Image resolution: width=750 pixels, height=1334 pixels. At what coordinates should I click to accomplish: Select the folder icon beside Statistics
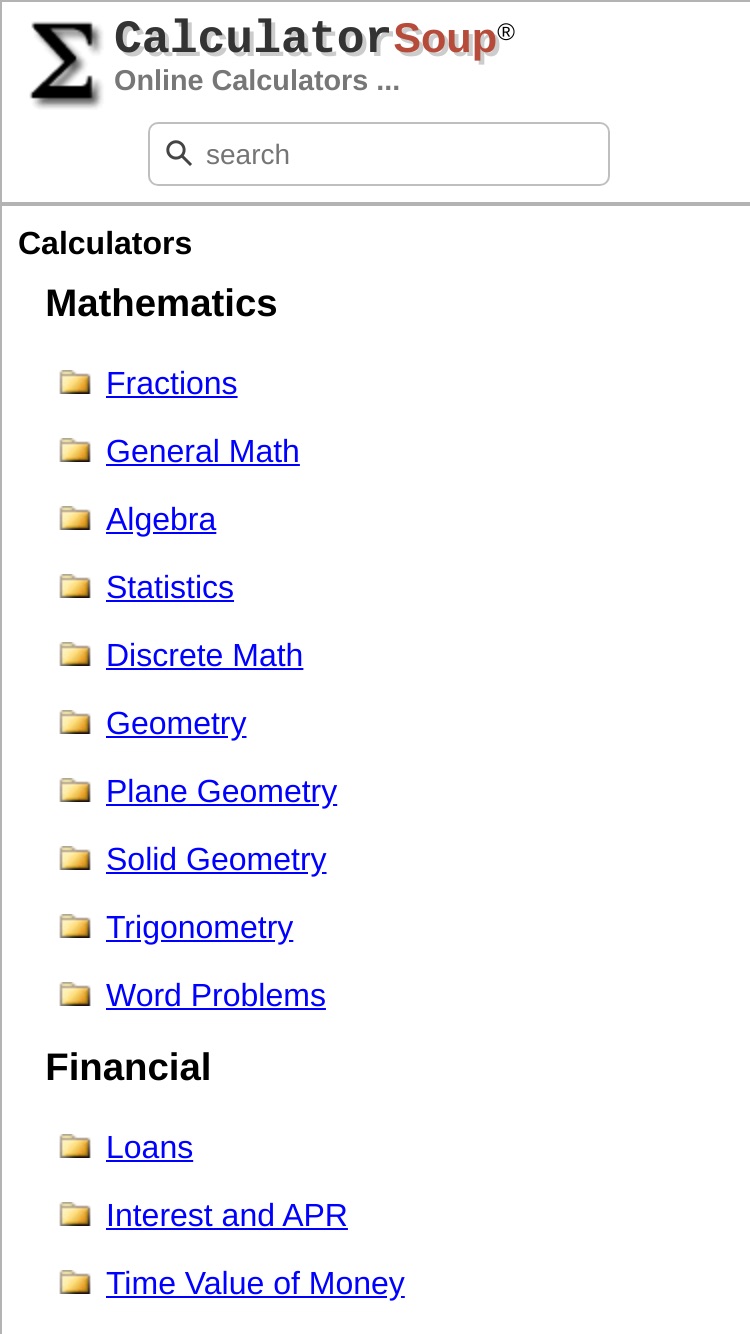(75, 586)
